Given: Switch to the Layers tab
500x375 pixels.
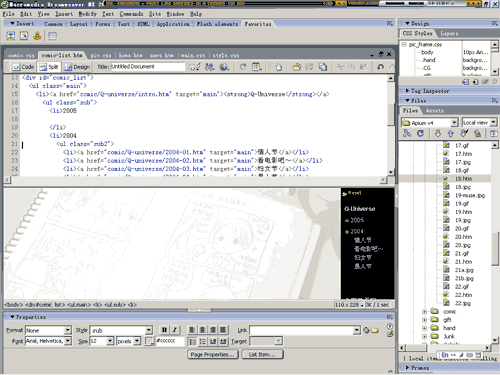Looking at the screenshot, I should pyautogui.click(x=449, y=33).
